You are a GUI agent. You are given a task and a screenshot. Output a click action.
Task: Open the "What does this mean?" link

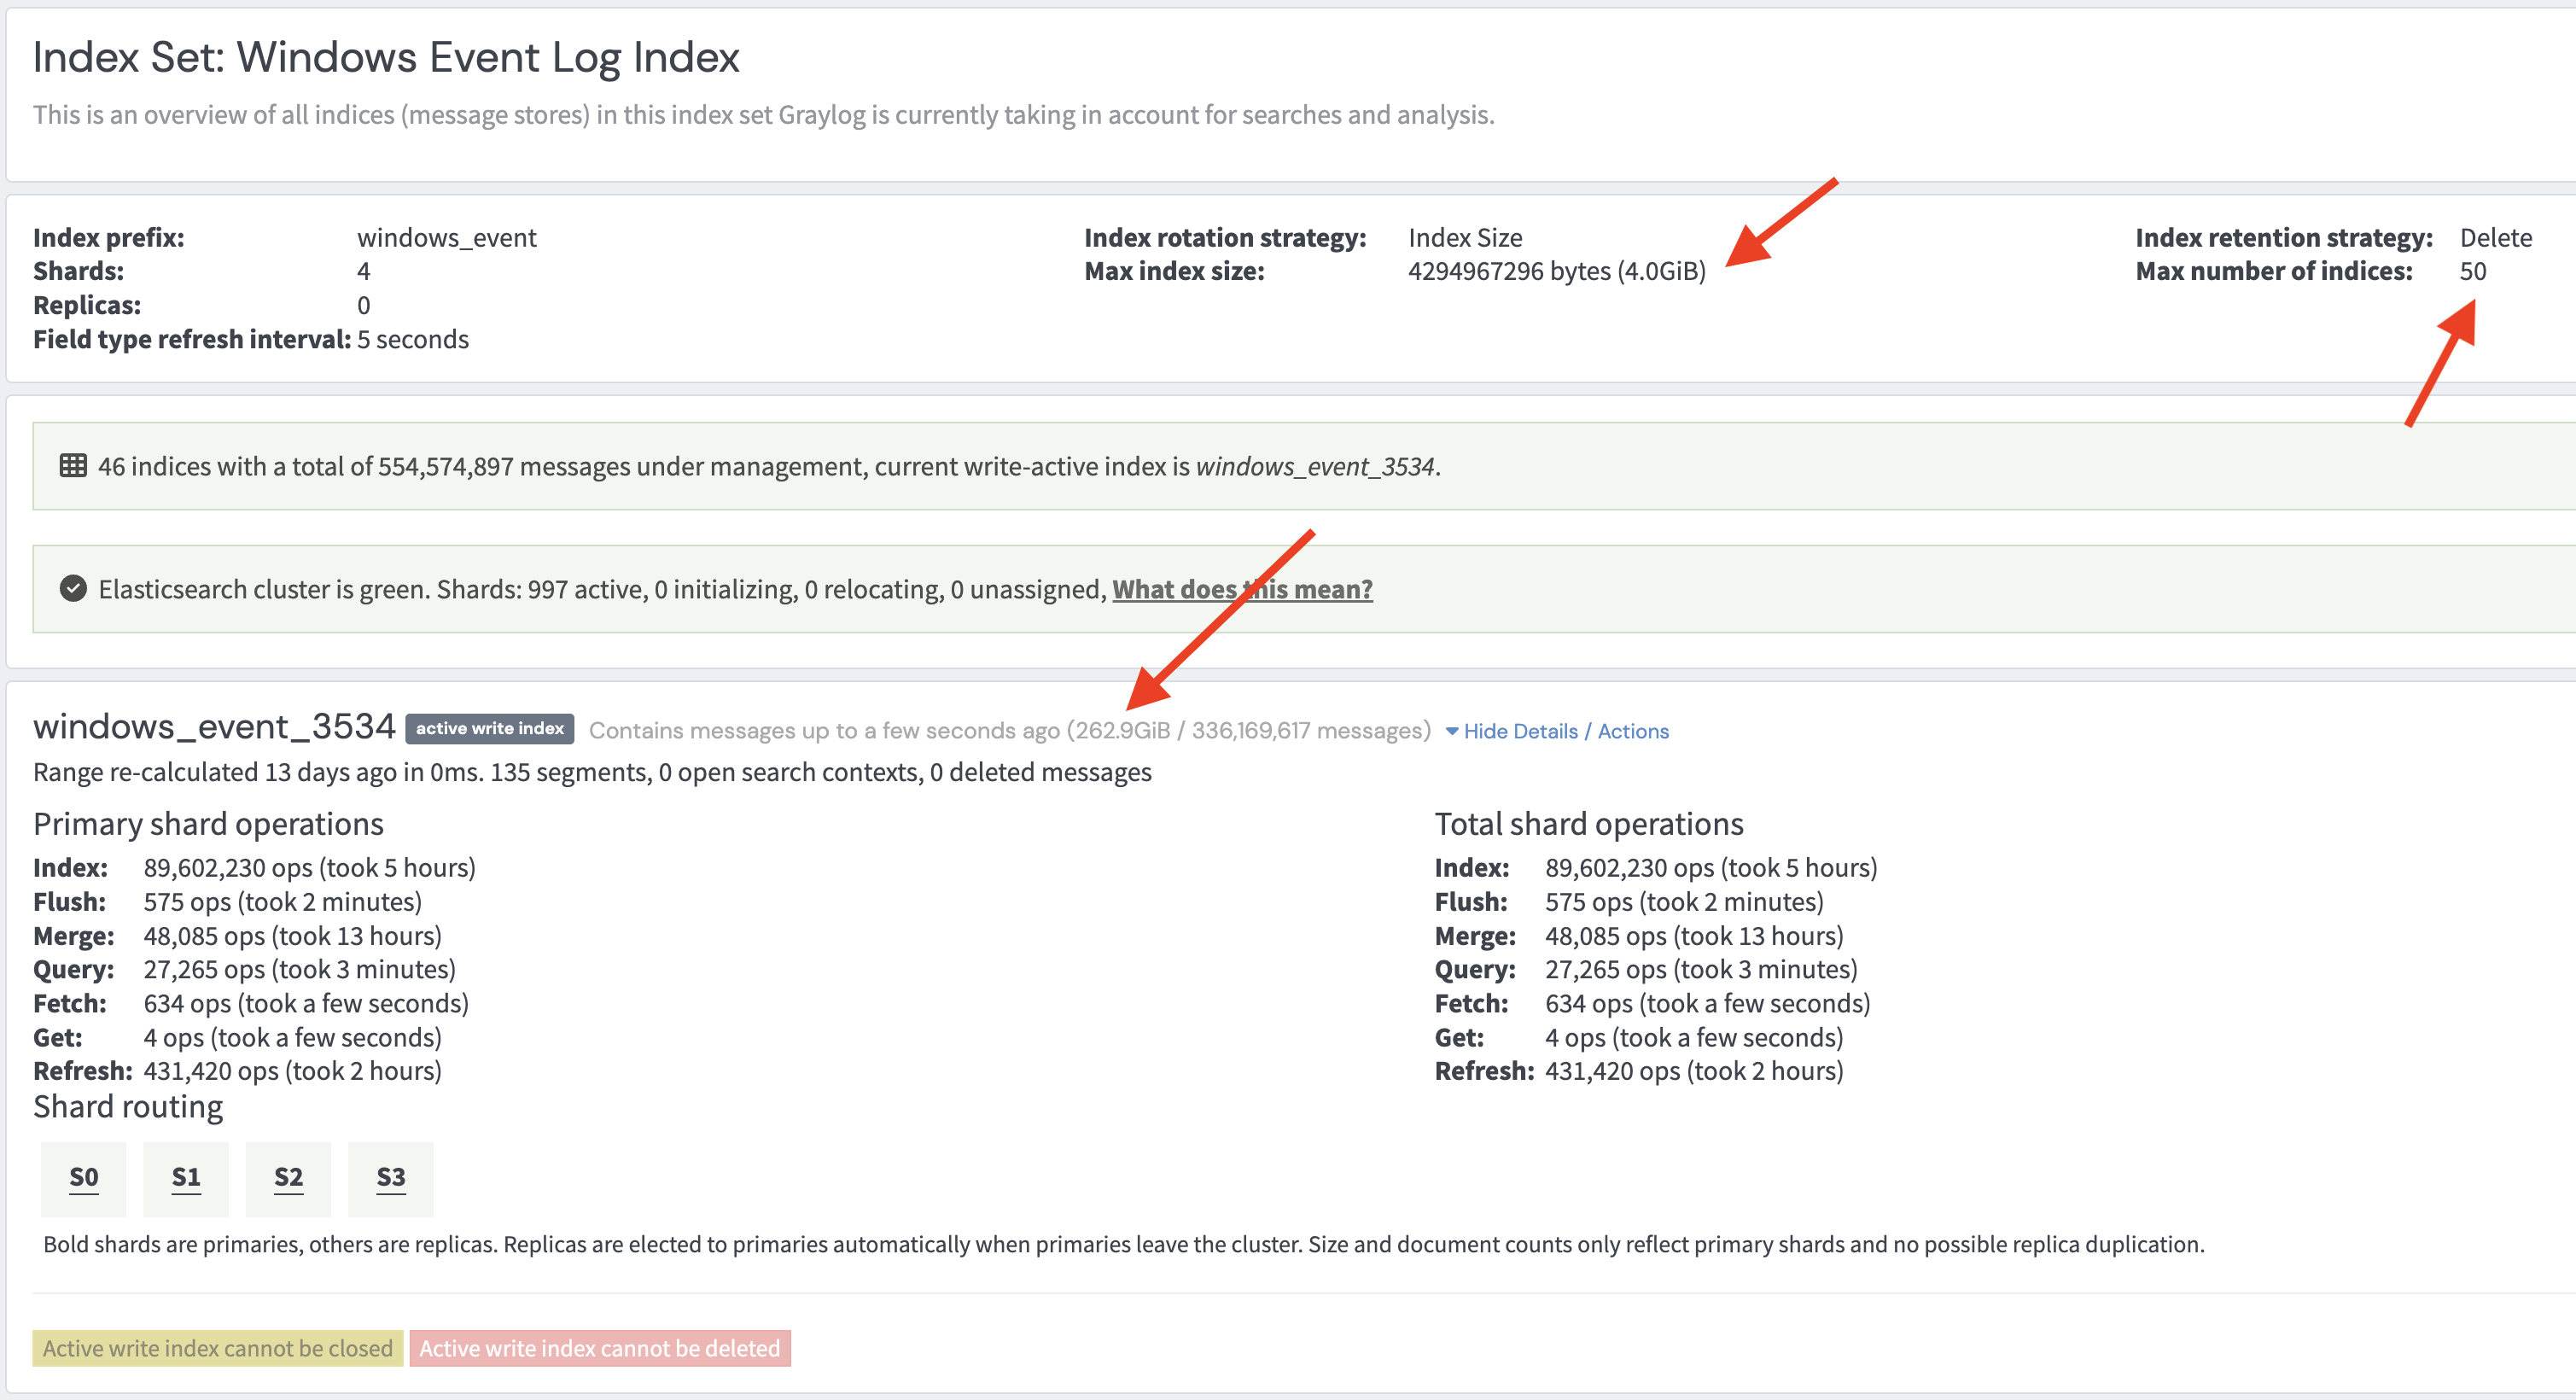pyautogui.click(x=1242, y=589)
